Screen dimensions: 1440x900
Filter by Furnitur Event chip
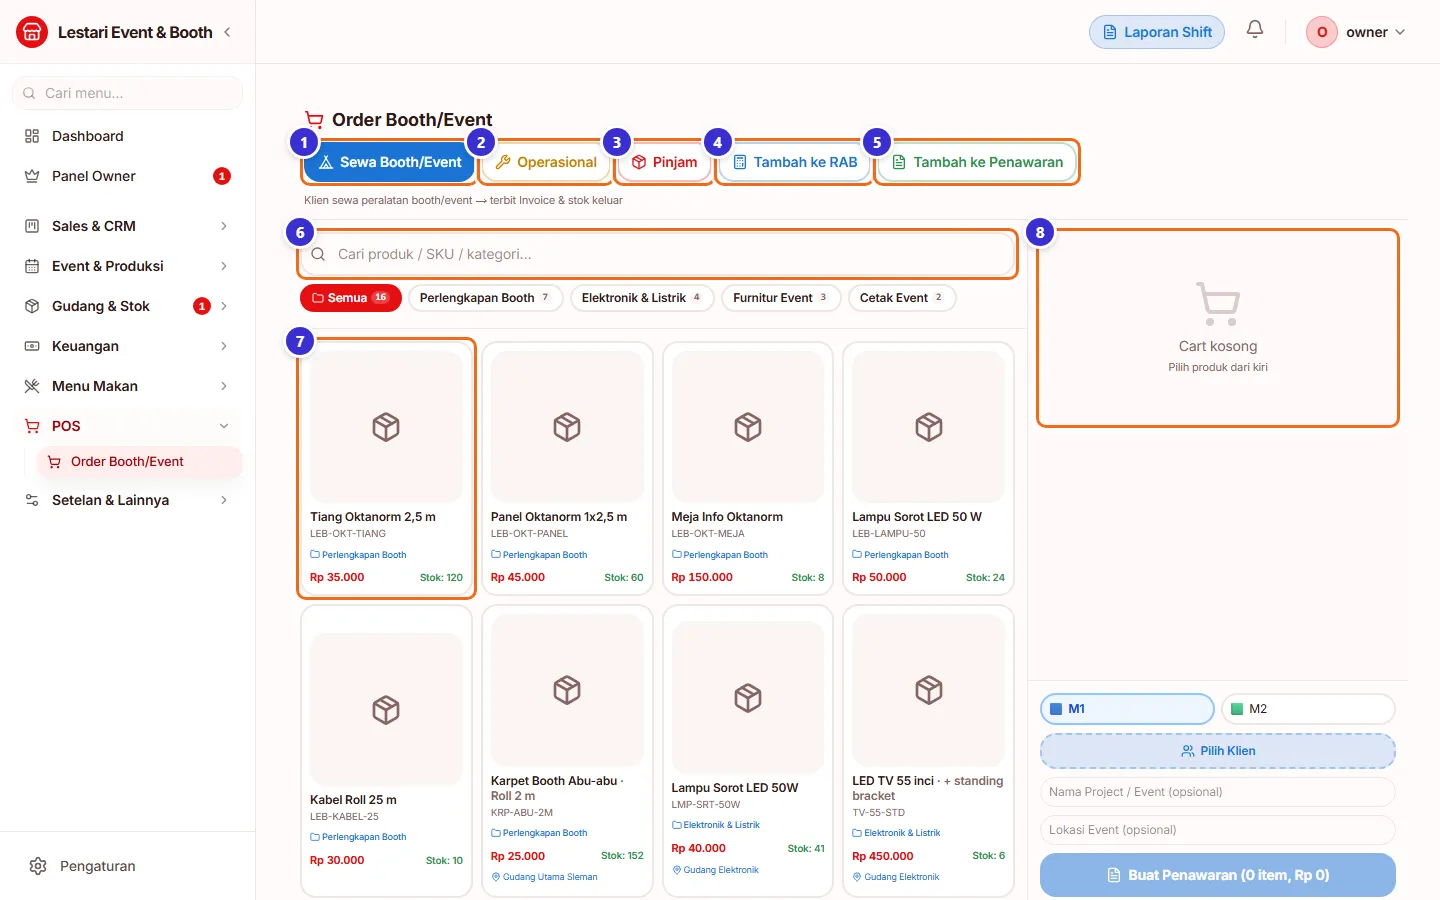click(x=781, y=298)
